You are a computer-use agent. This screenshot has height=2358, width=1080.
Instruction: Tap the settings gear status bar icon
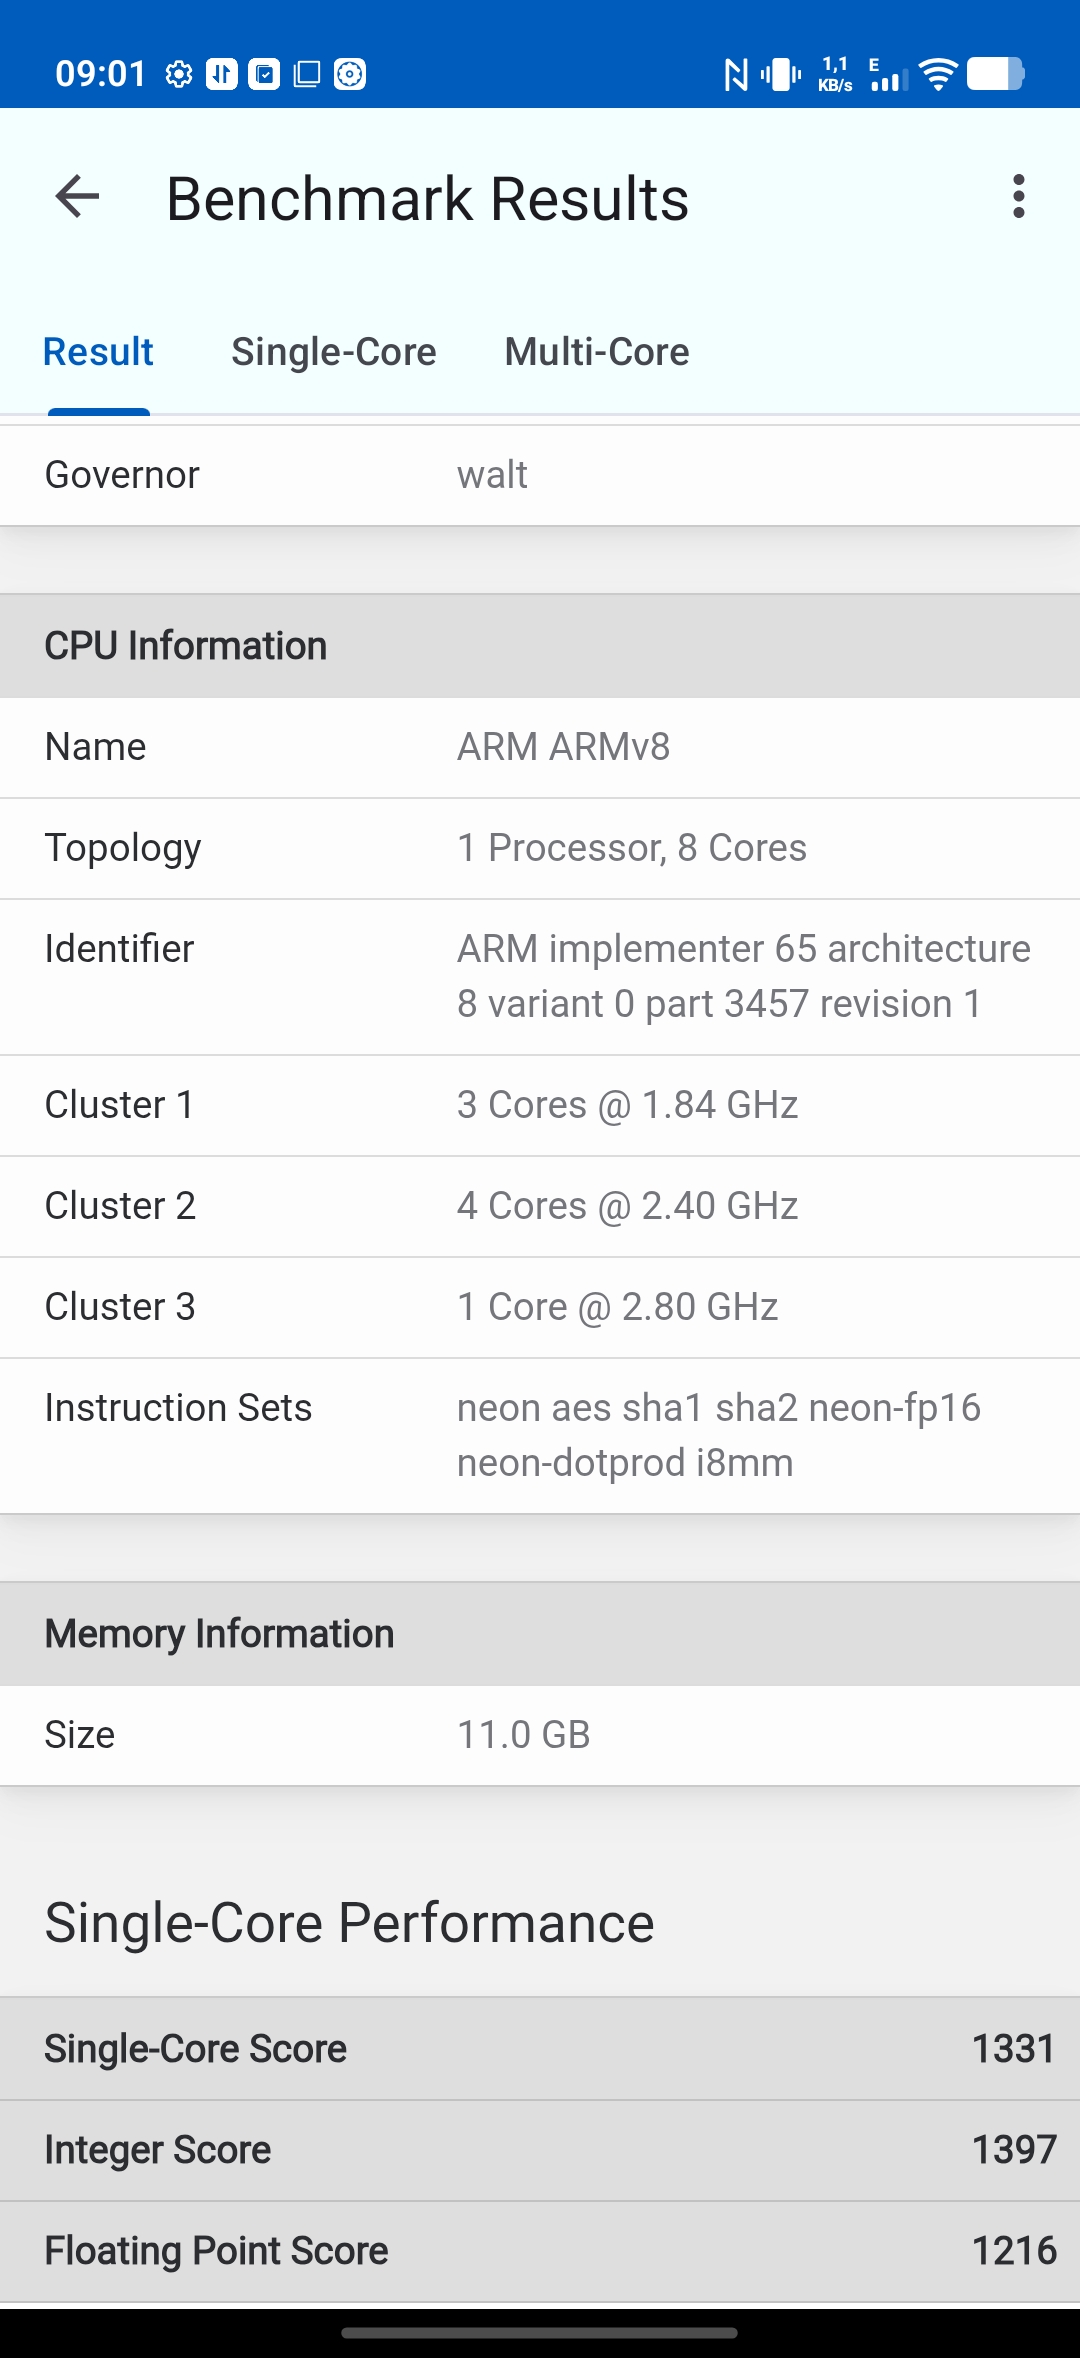[x=179, y=74]
